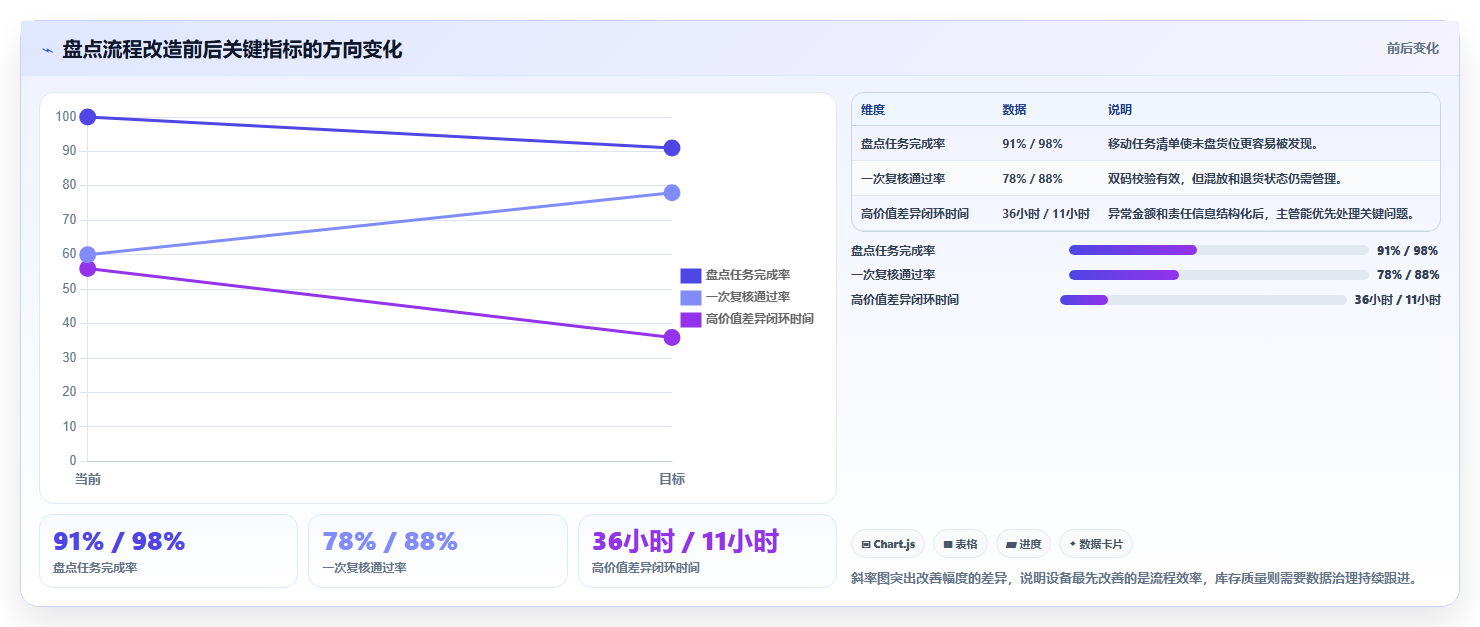The image size is (1480, 627).
Task: Click the 盘点任务完成率 legend label text
Action: point(748,275)
